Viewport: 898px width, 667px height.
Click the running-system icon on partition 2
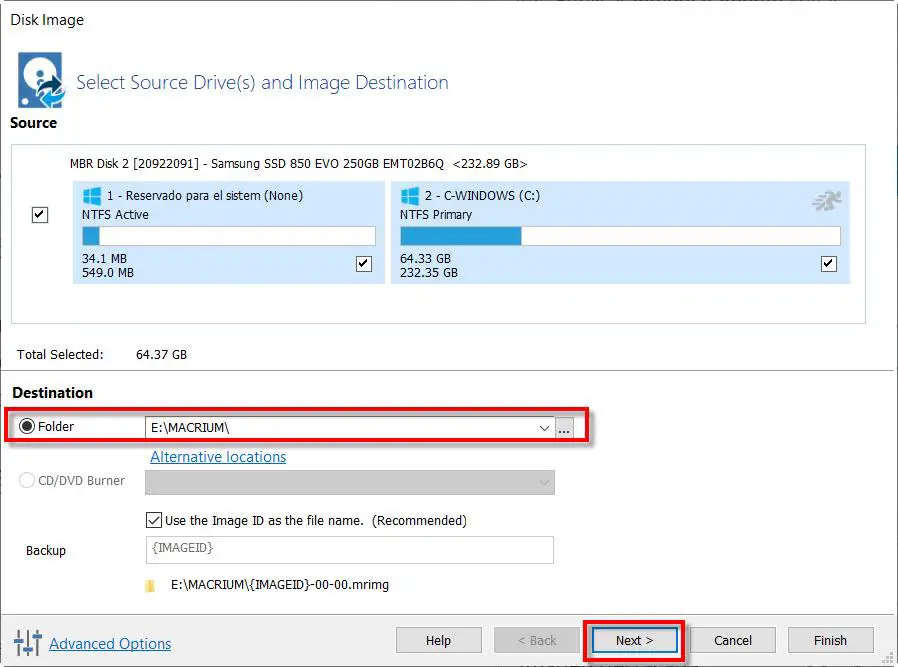(826, 201)
